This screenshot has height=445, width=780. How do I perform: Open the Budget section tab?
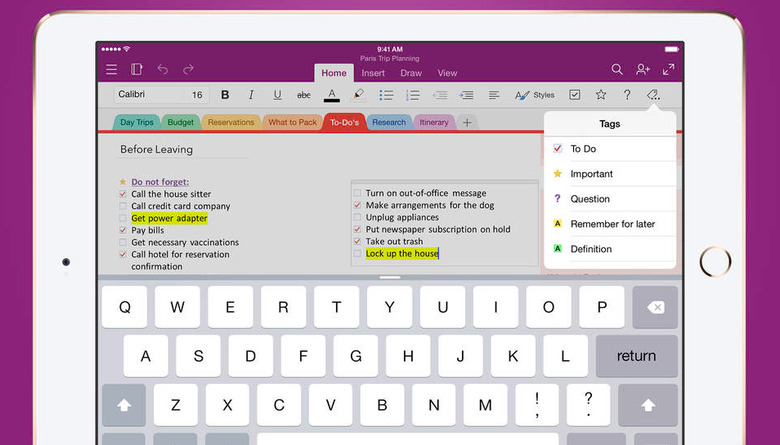pyautogui.click(x=180, y=122)
